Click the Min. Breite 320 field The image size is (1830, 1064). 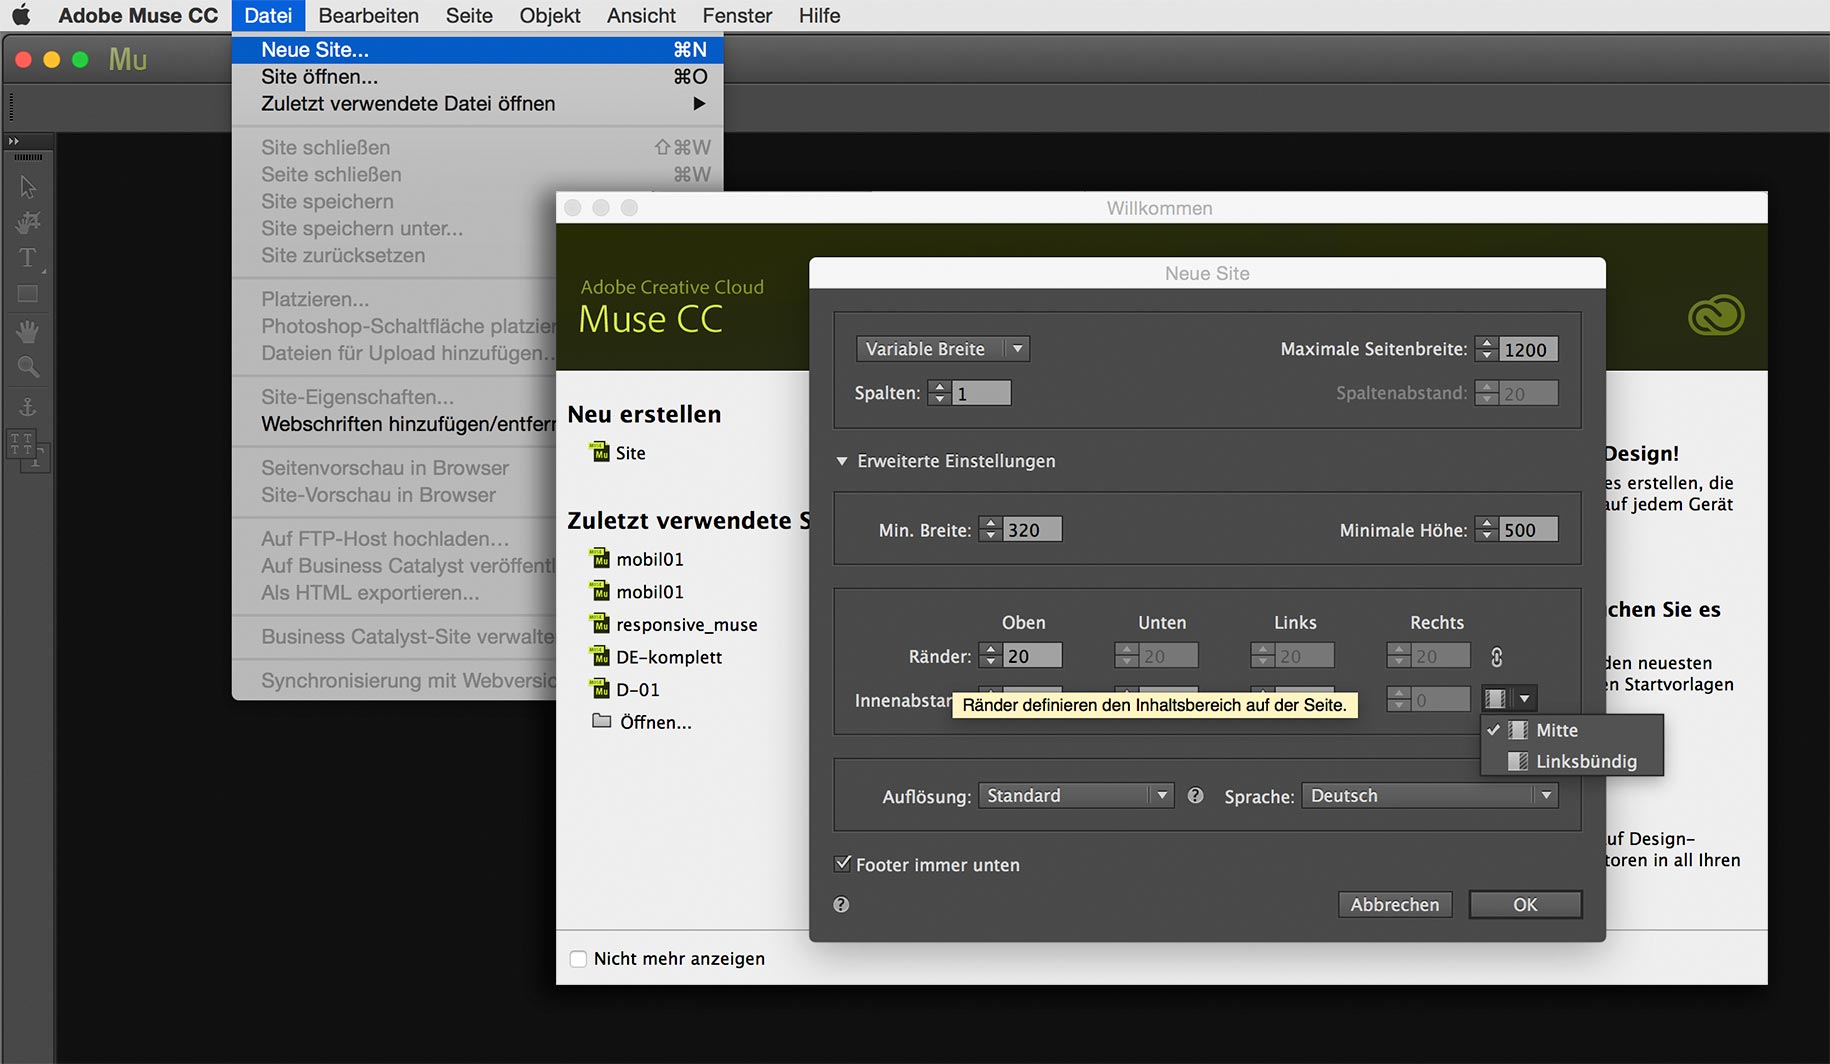(x=1032, y=529)
